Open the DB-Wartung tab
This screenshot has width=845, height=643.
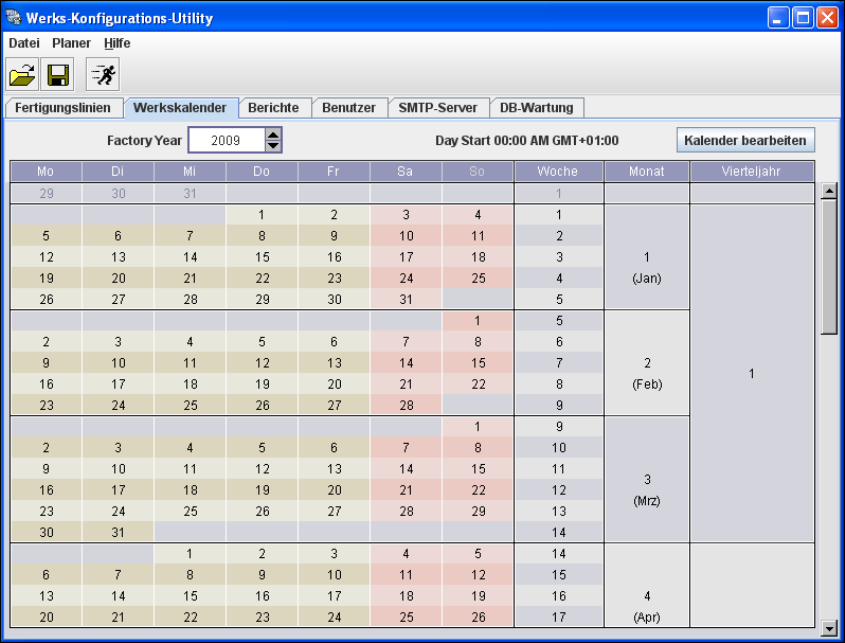(x=536, y=108)
